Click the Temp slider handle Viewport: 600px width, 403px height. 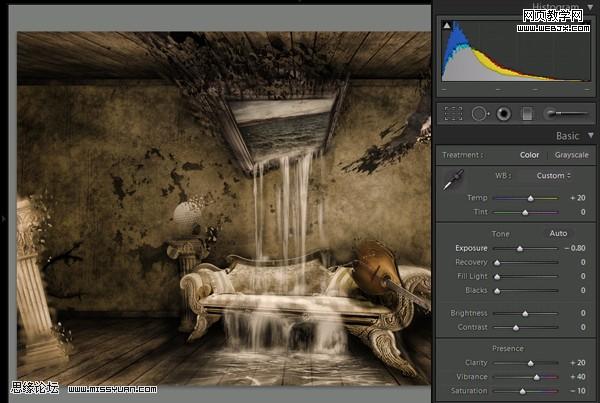(x=530, y=198)
